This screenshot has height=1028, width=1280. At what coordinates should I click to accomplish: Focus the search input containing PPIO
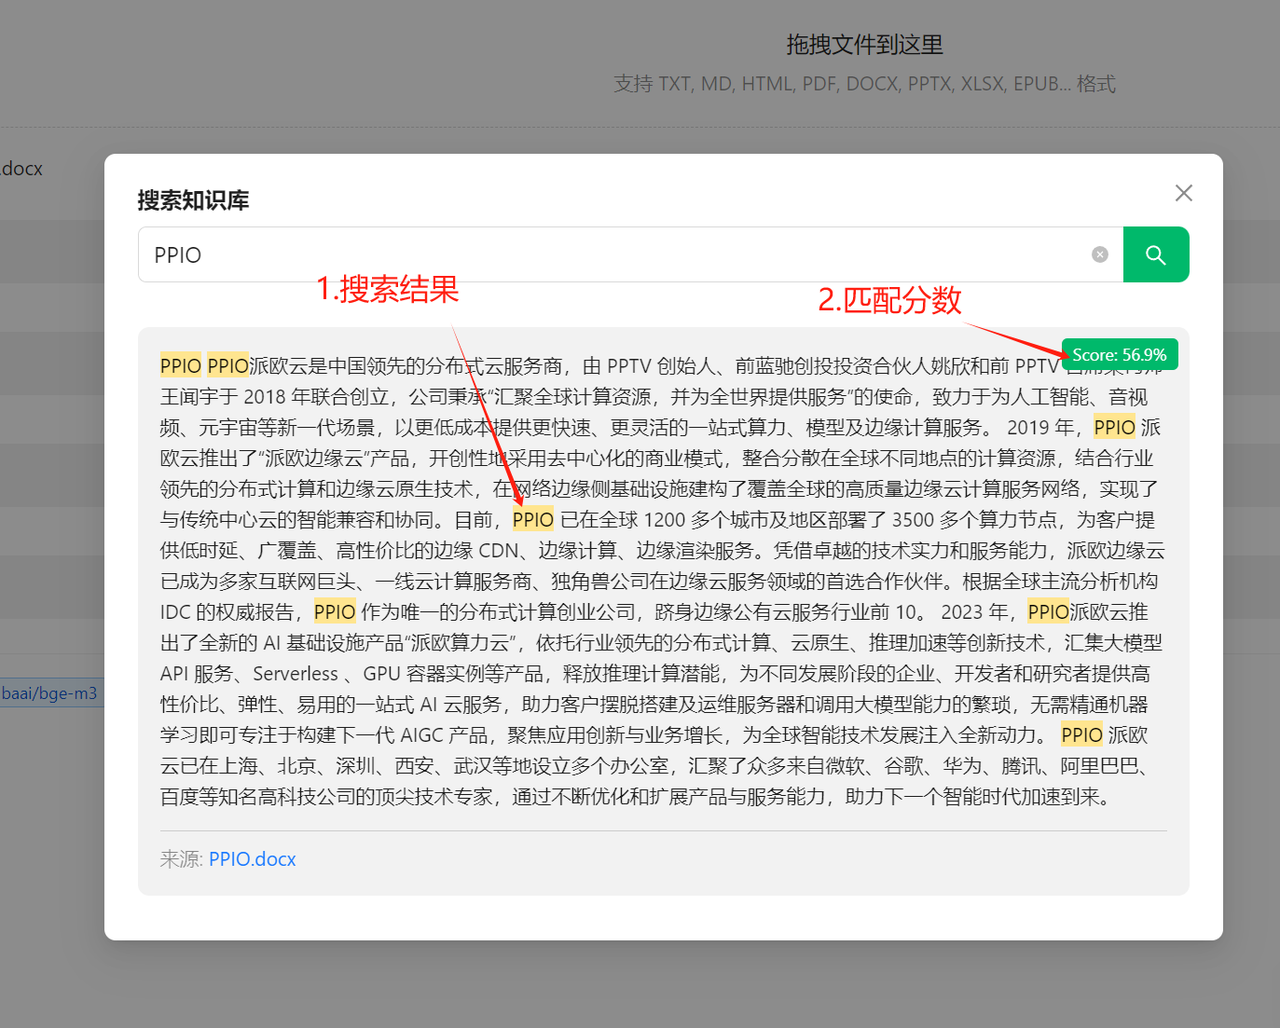point(630,255)
